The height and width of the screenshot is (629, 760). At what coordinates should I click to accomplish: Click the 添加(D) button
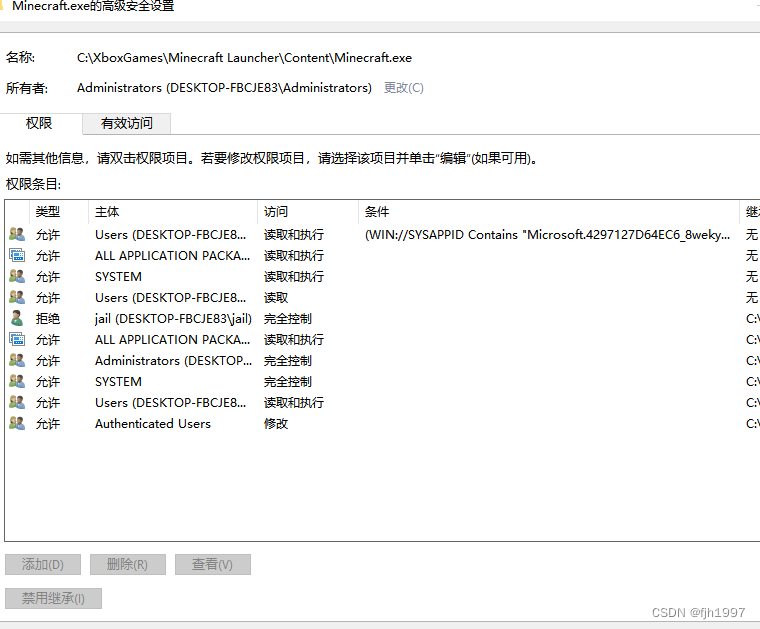pyautogui.click(x=43, y=565)
